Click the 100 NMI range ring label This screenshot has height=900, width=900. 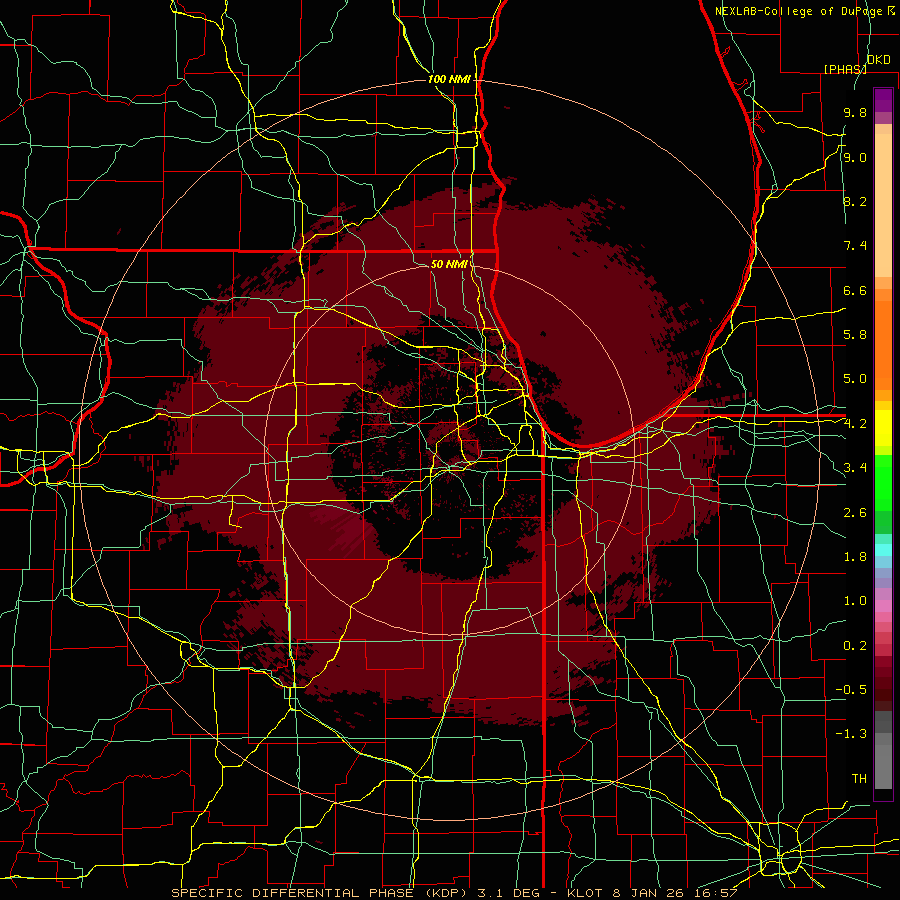click(449, 79)
